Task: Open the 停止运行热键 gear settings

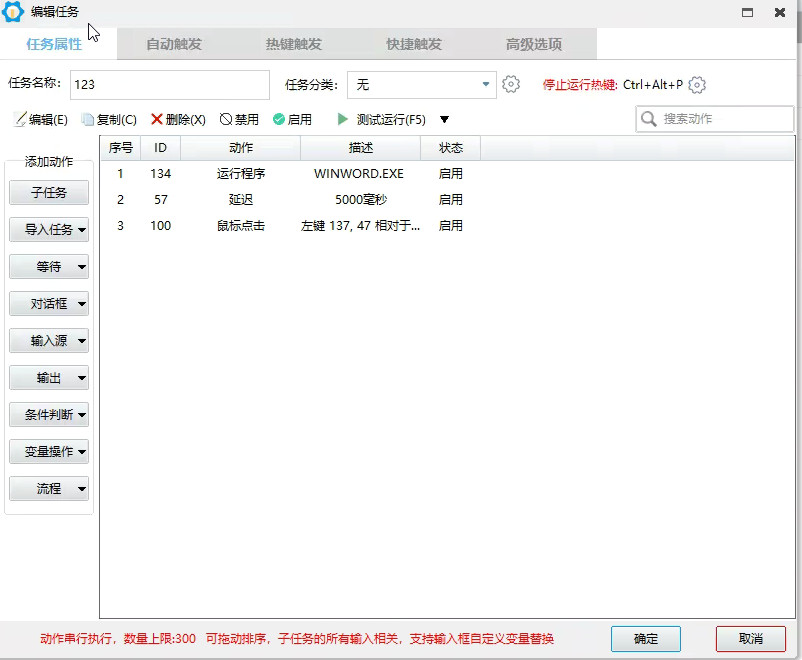Action: coord(696,85)
